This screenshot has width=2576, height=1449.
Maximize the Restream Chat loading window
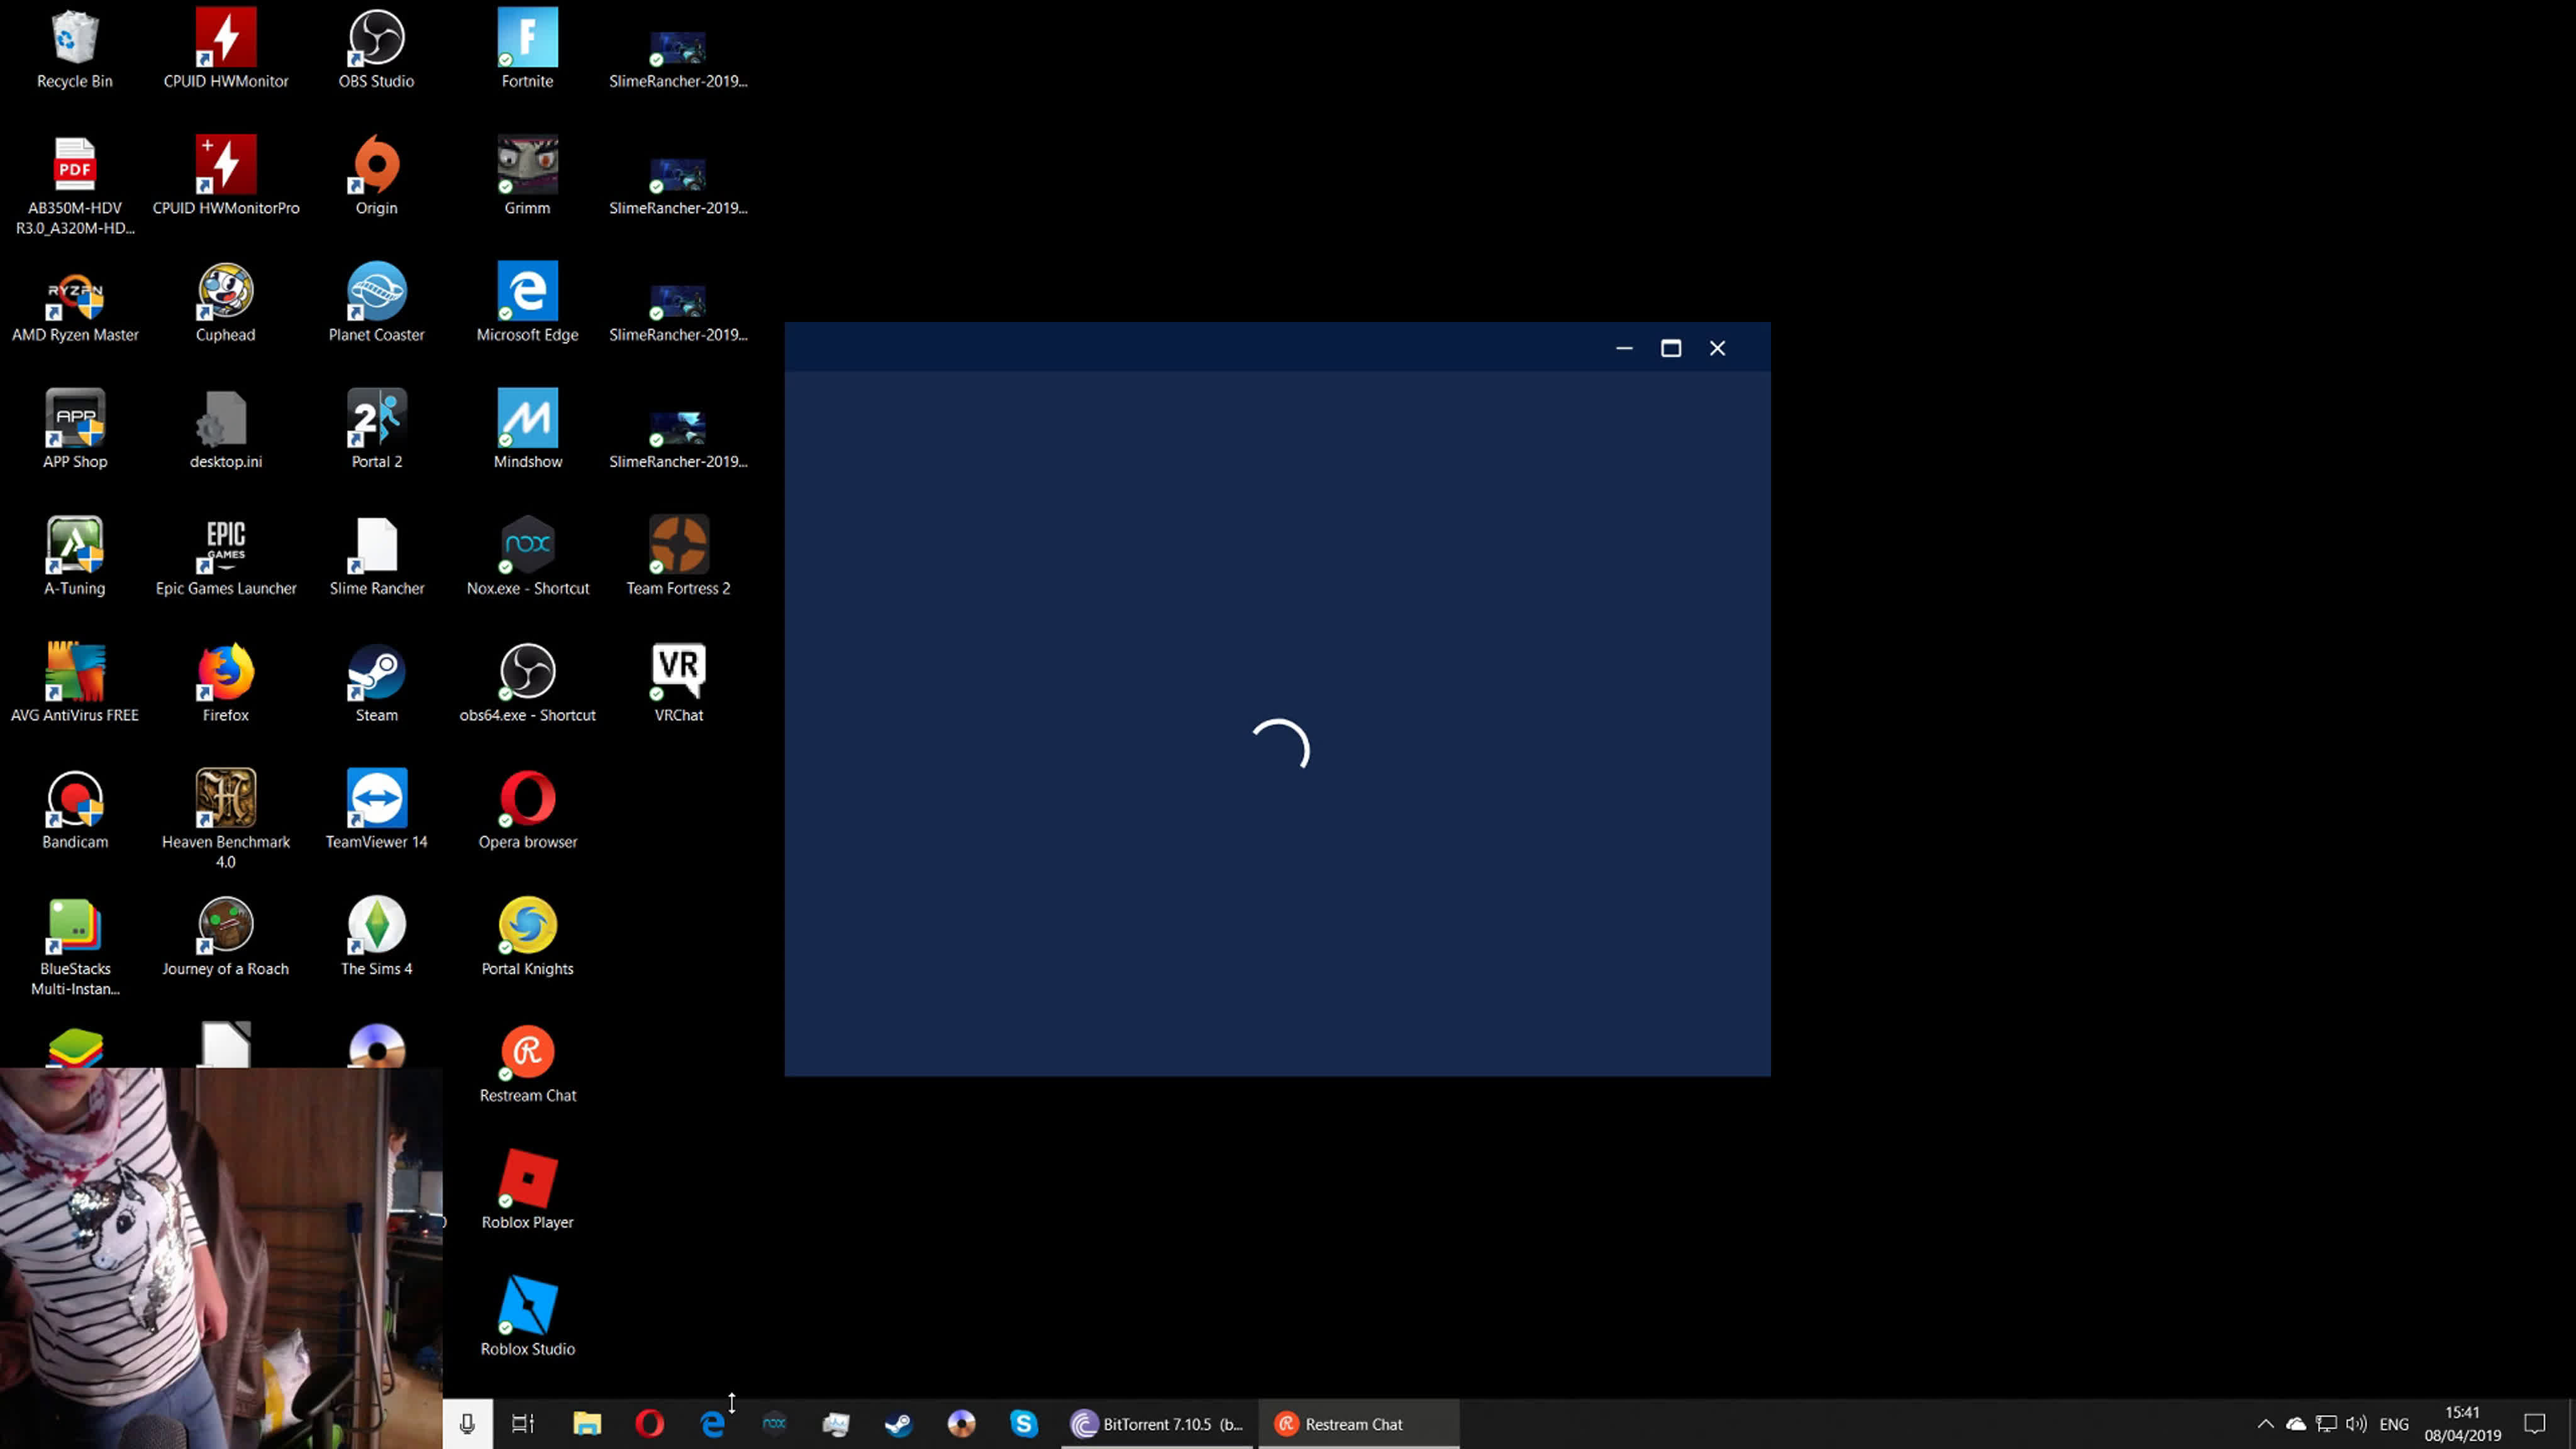coord(1671,348)
